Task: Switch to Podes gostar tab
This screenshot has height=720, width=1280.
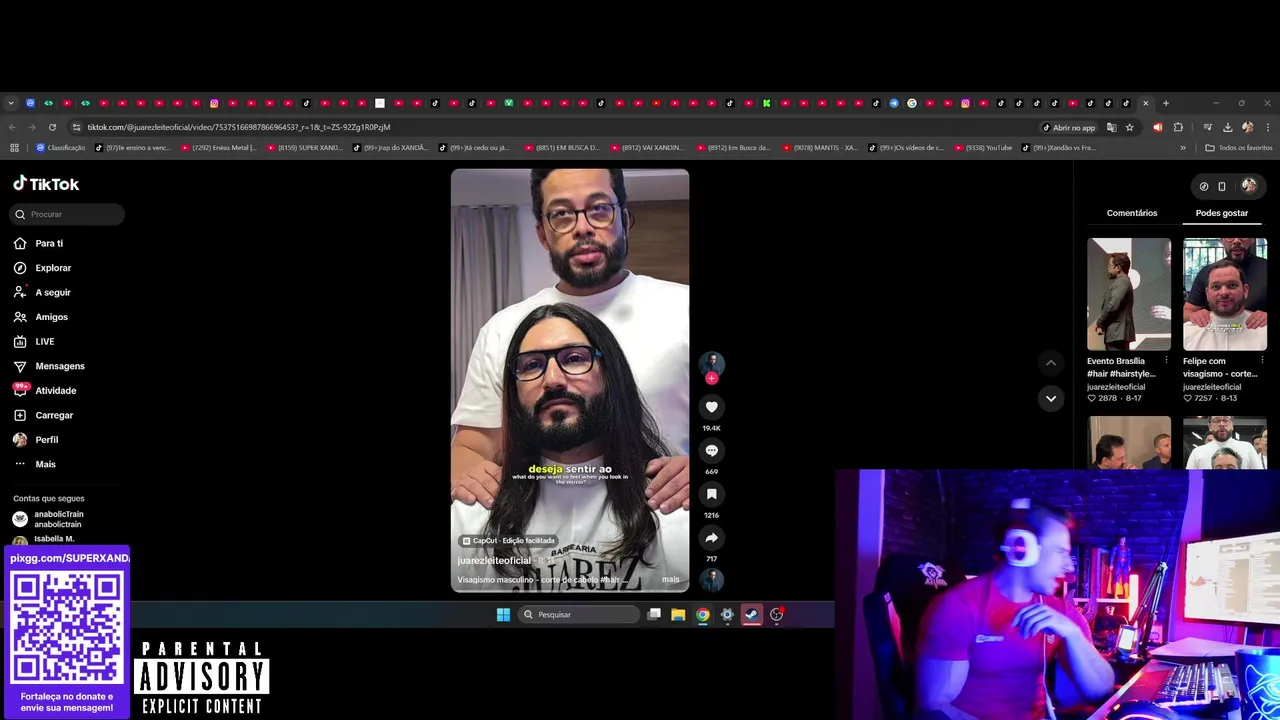Action: pyautogui.click(x=1222, y=213)
